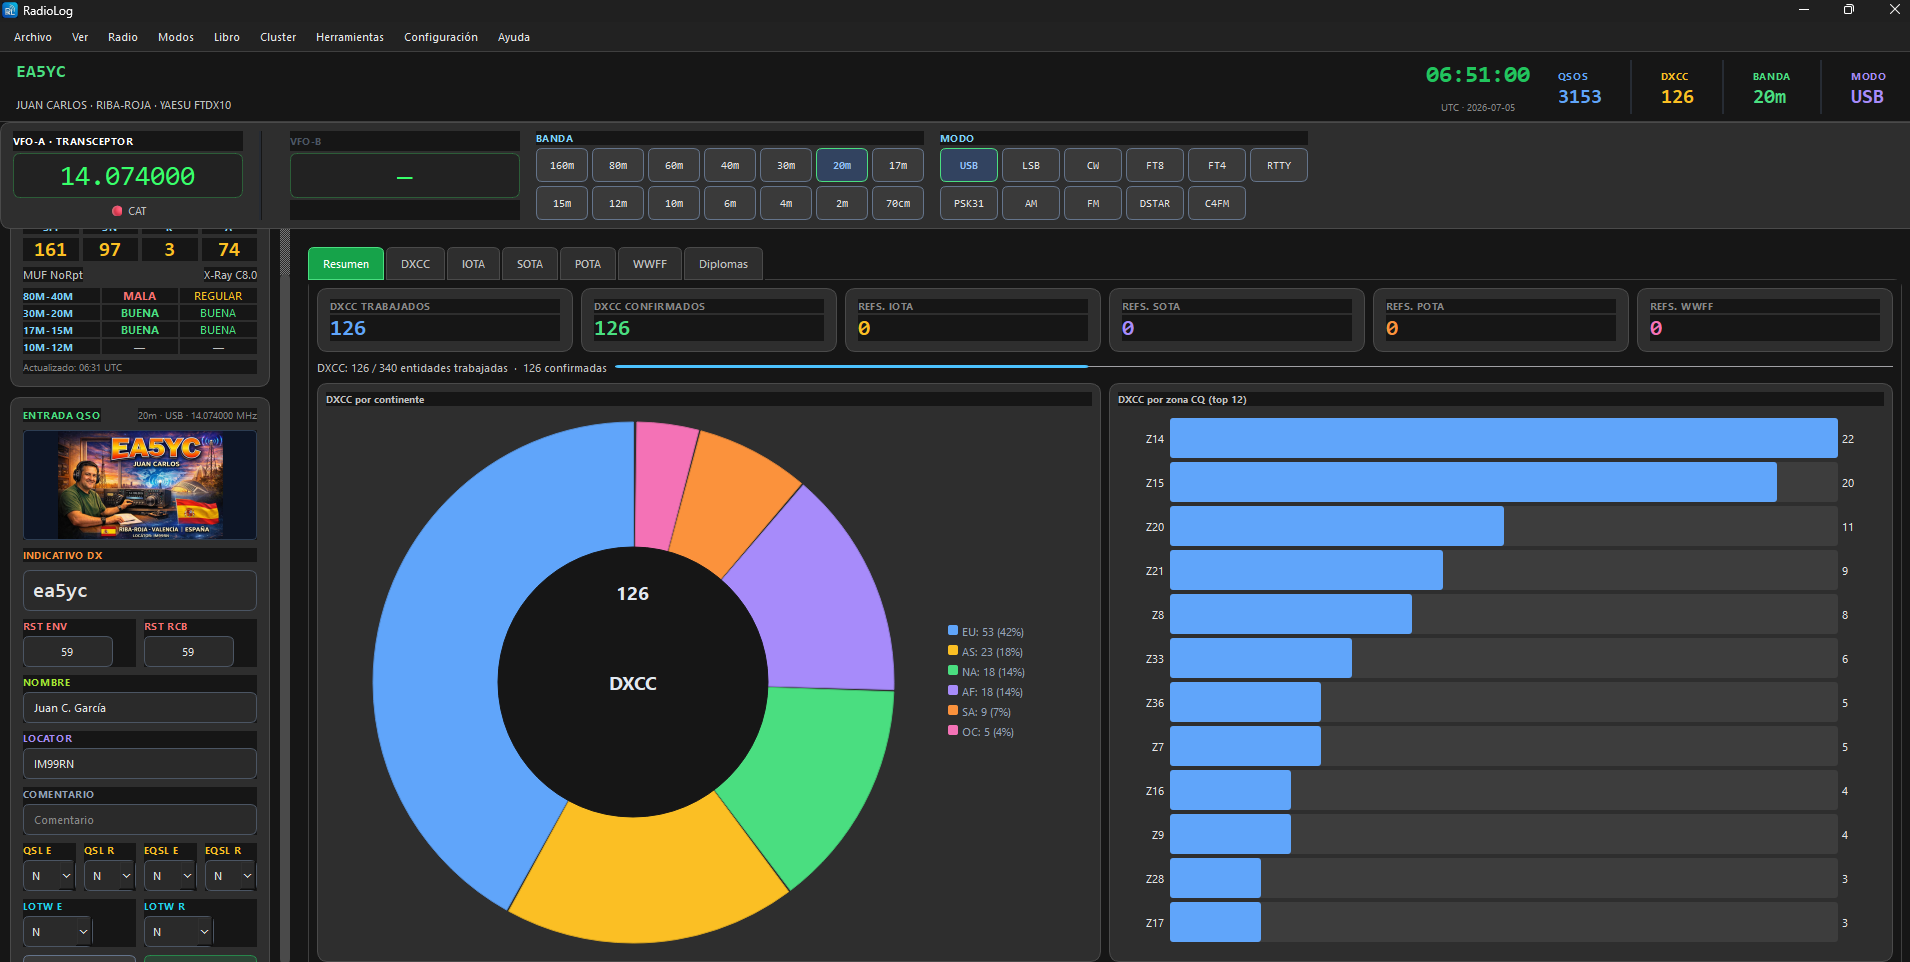
Task: Click the blue EU legend color square
Action: (953, 631)
